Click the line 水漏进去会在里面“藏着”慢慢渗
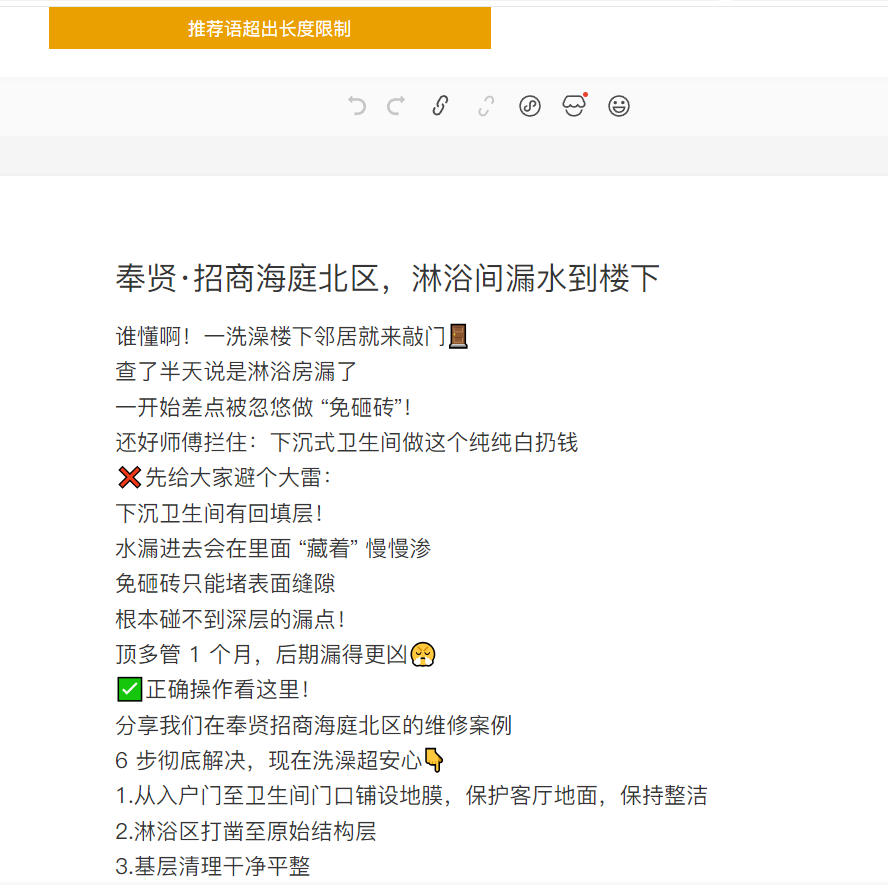 coord(273,548)
